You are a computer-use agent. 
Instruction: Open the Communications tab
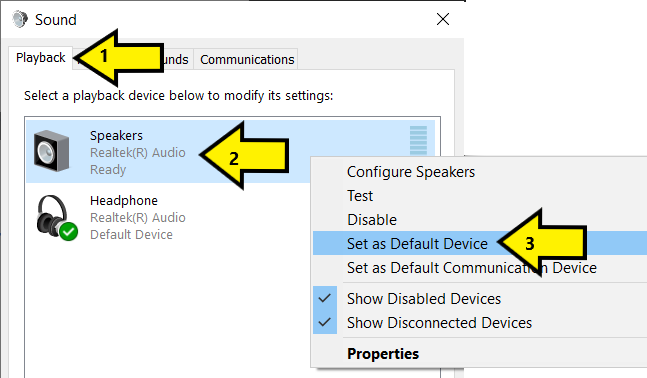(x=247, y=59)
